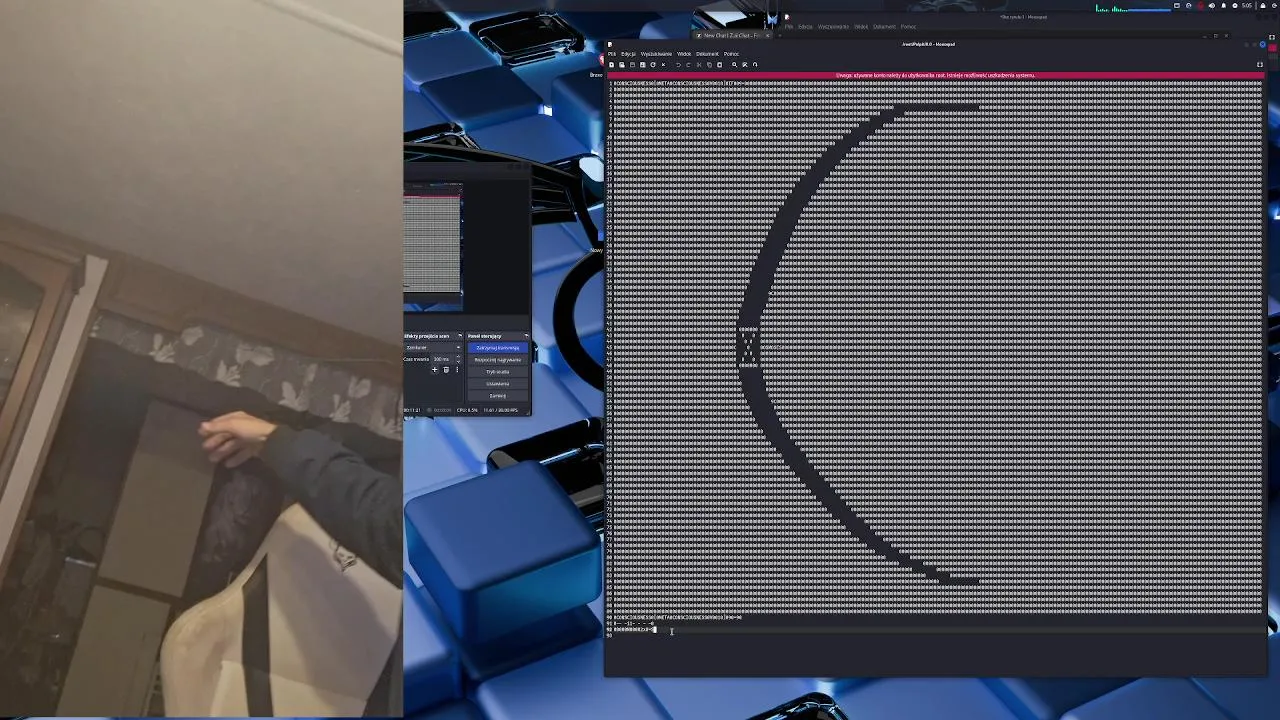The height and width of the screenshot is (720, 1280).
Task: Click the CPU usage text in OBS status bar
Action: [467, 410]
